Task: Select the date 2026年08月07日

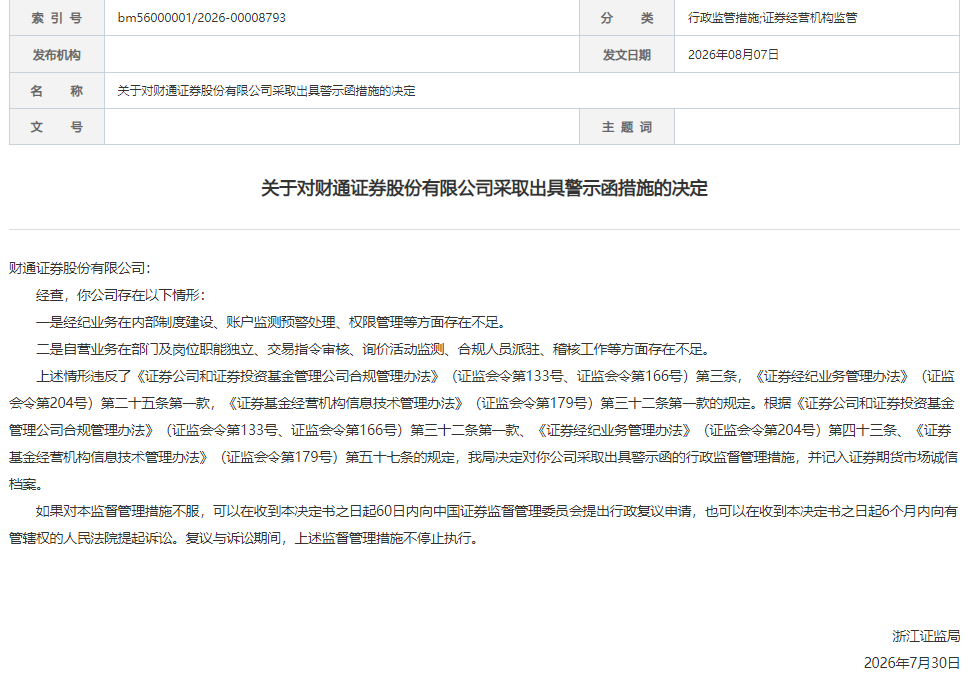Action: [x=733, y=54]
